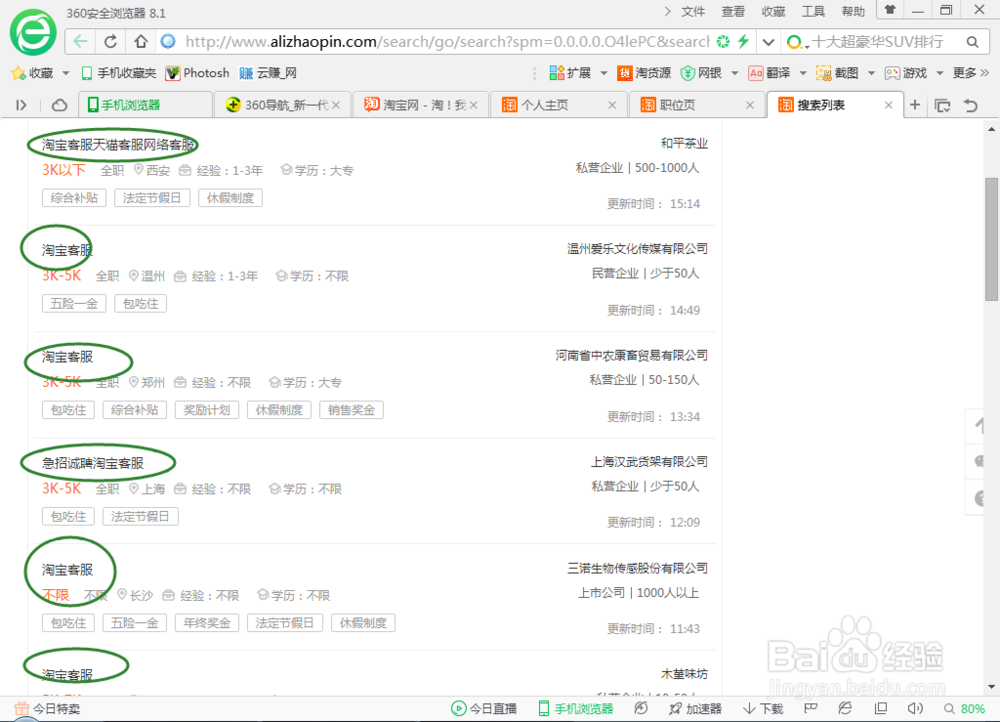Click the lightning speed-mode icon

coord(743,41)
